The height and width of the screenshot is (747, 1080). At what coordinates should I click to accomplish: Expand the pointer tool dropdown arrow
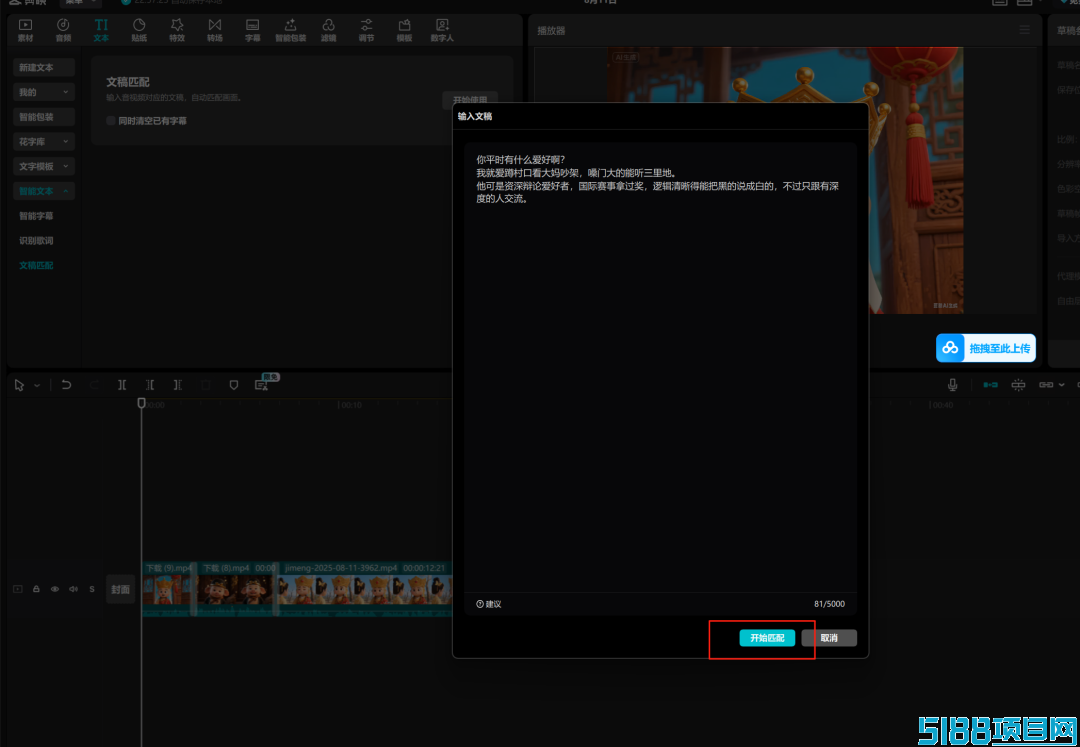37,386
